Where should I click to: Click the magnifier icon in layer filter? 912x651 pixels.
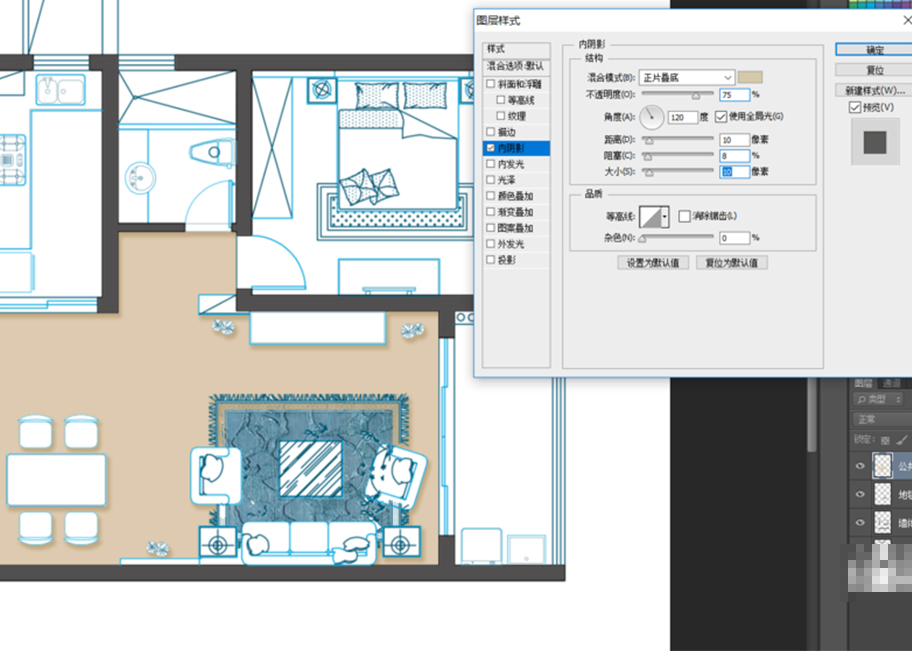862,400
